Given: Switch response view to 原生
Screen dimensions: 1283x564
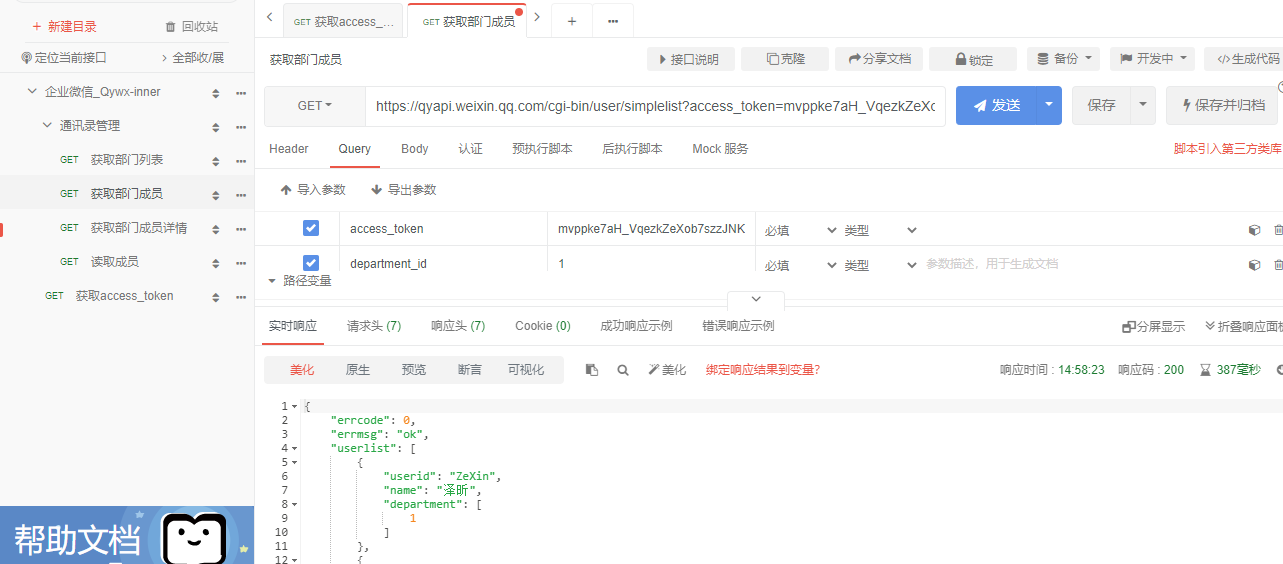Looking at the screenshot, I should coord(358,370).
